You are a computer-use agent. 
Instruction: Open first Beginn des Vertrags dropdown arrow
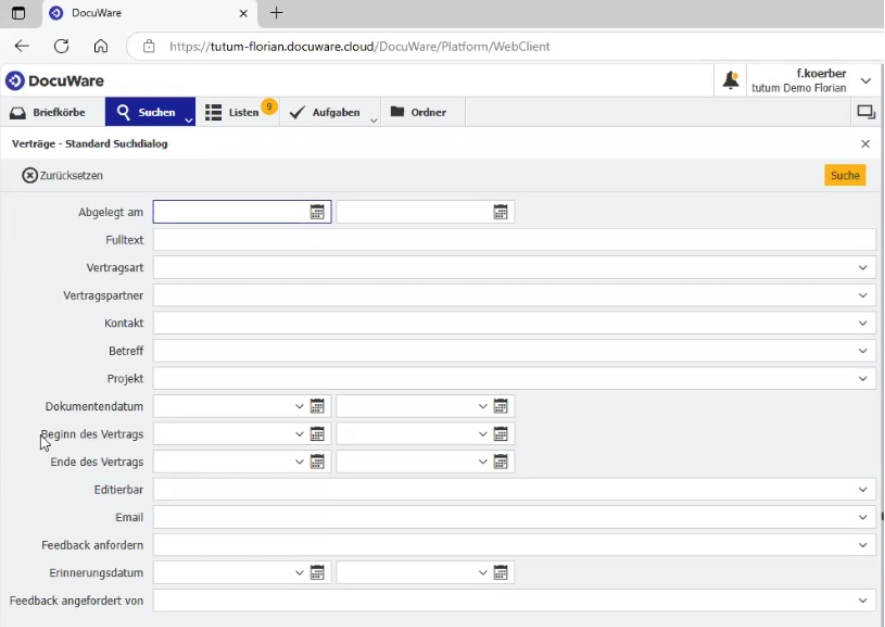(x=299, y=434)
